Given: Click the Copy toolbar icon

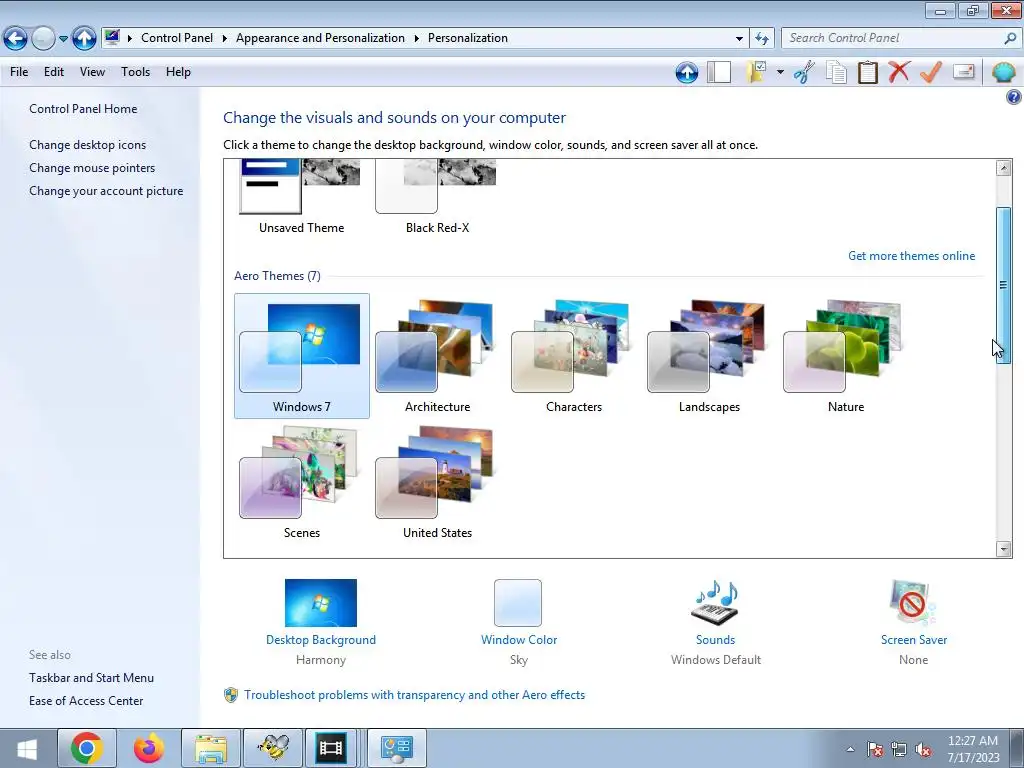Looking at the screenshot, I should tap(836, 72).
